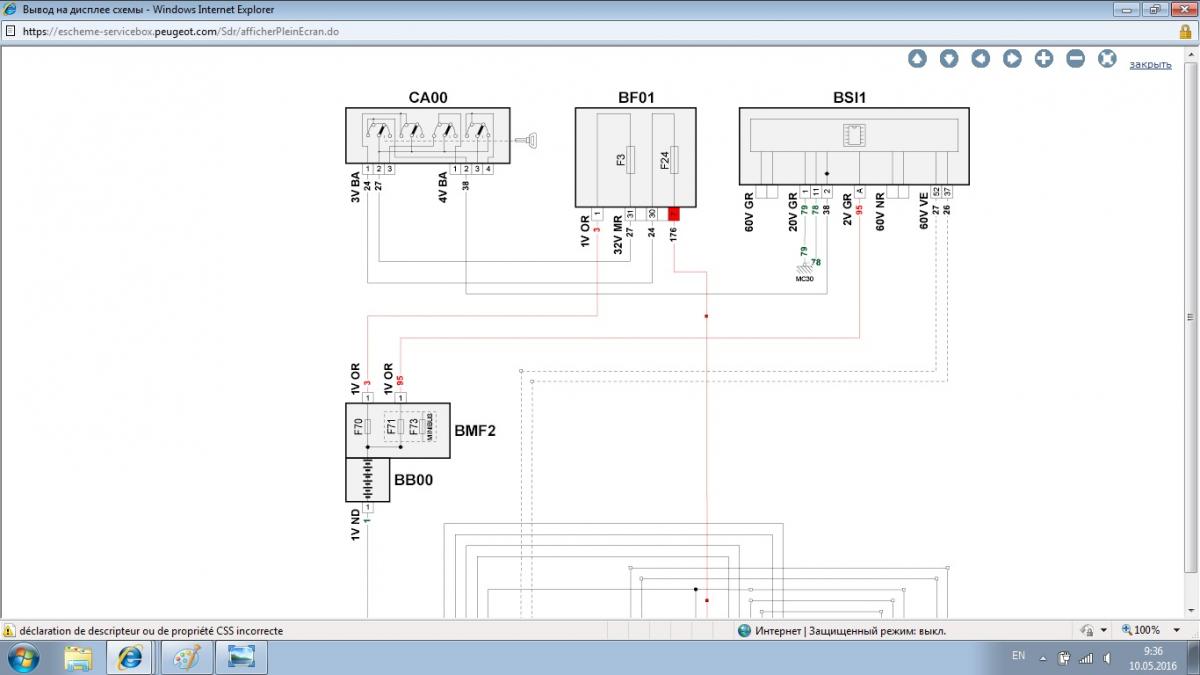Image resolution: width=1200 pixels, height=675 pixels.
Task: Zoom in with the plus icon
Action: 1044,59
